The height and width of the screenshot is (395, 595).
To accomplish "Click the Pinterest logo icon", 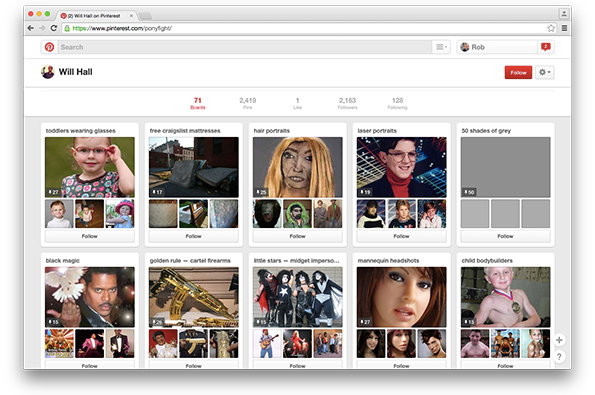I will coord(49,47).
